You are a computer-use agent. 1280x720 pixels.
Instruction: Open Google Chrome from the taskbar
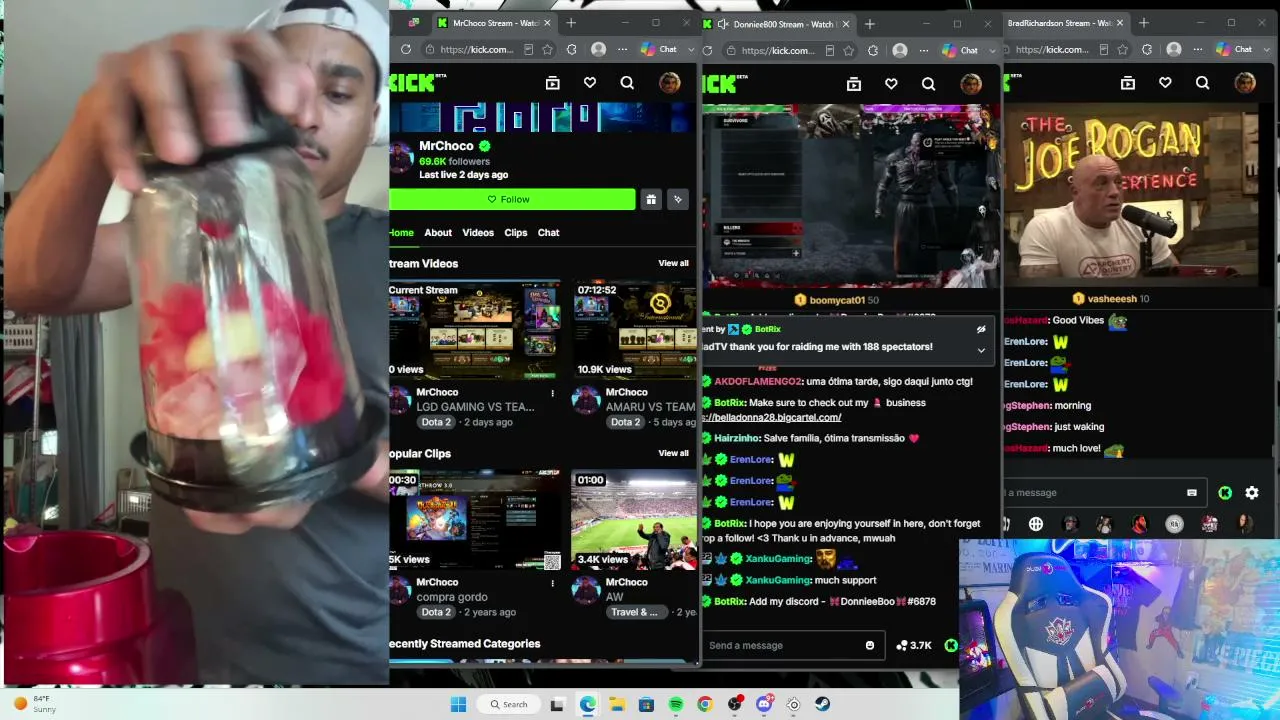click(705, 704)
